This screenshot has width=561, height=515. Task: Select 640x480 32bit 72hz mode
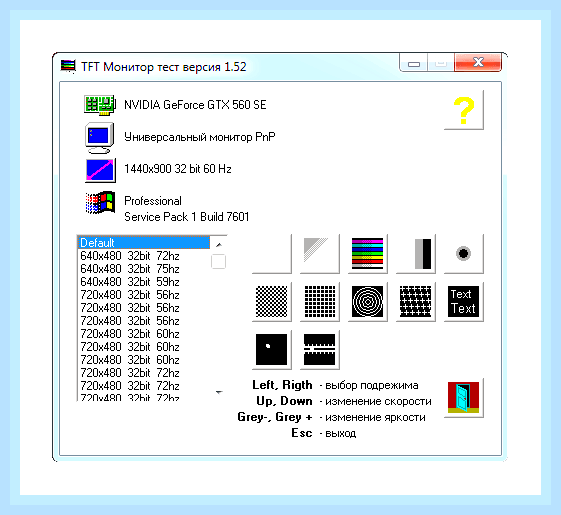click(x=143, y=256)
